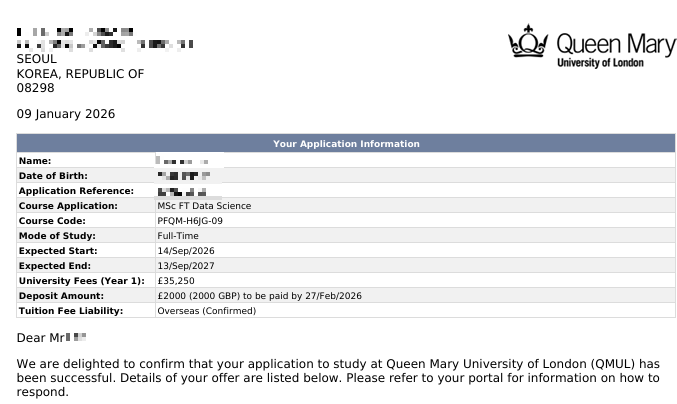677x404 pixels.
Task: Click the Date of Birth label
Action: coord(53,176)
